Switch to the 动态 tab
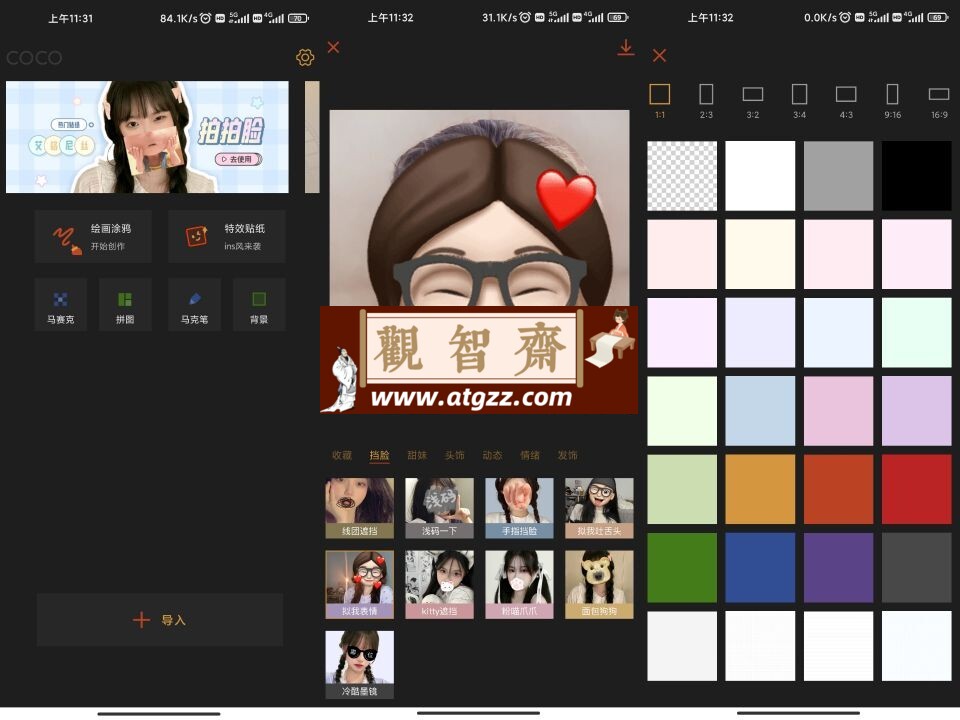The image size is (960, 720). [492, 455]
